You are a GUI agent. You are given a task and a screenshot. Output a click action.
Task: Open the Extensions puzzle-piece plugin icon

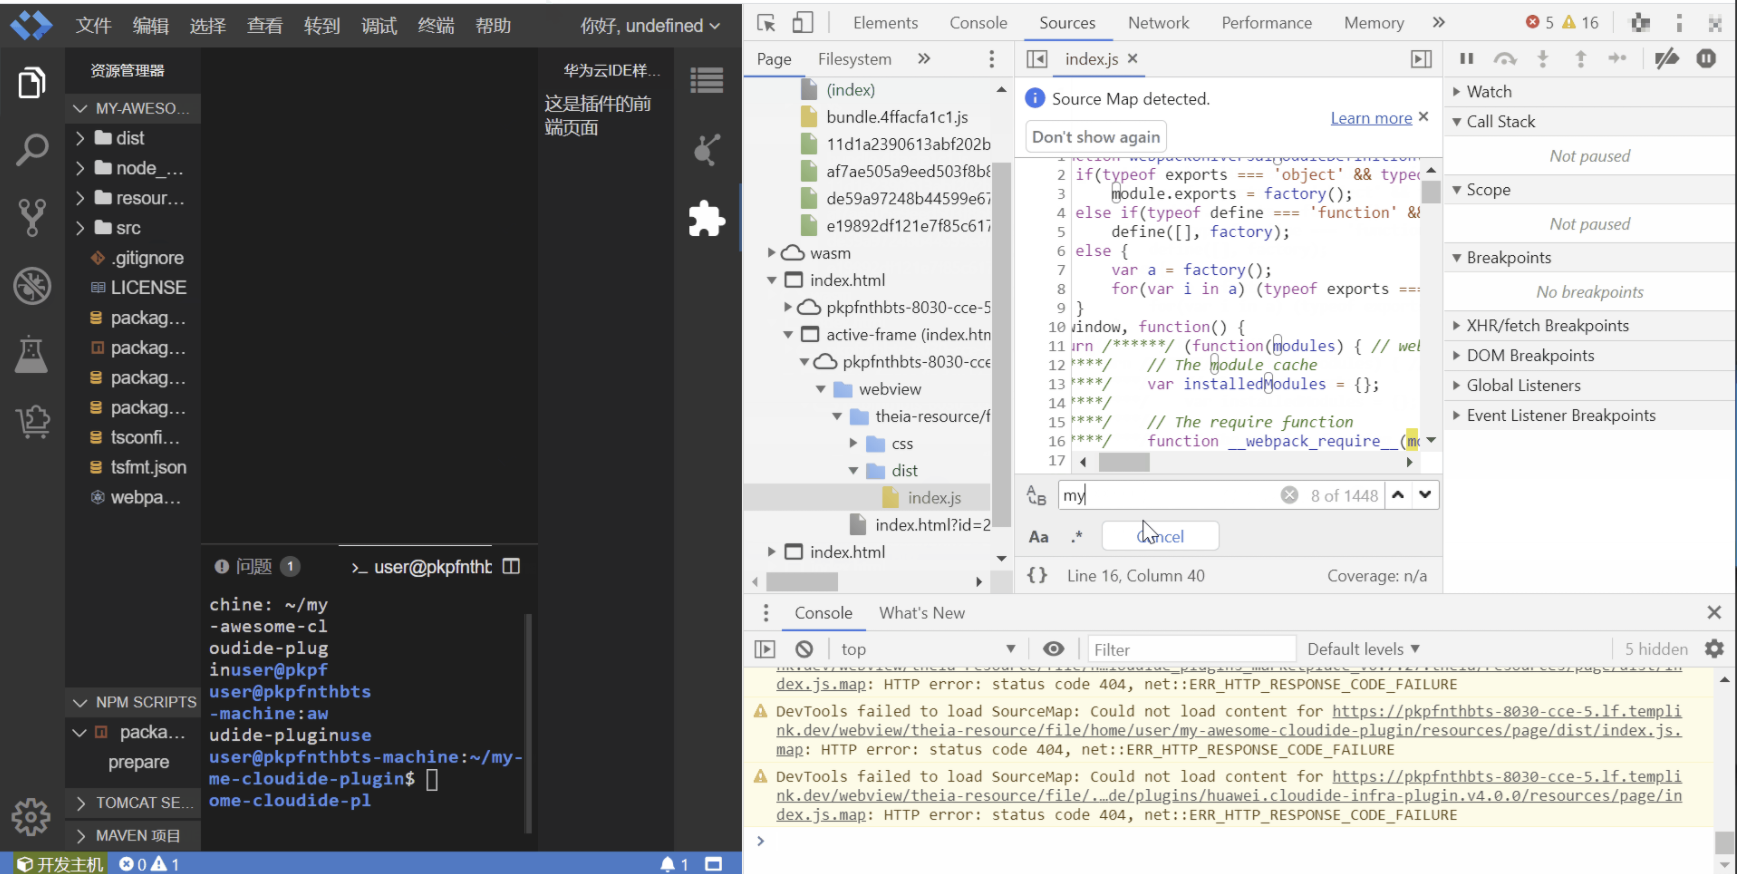706,219
